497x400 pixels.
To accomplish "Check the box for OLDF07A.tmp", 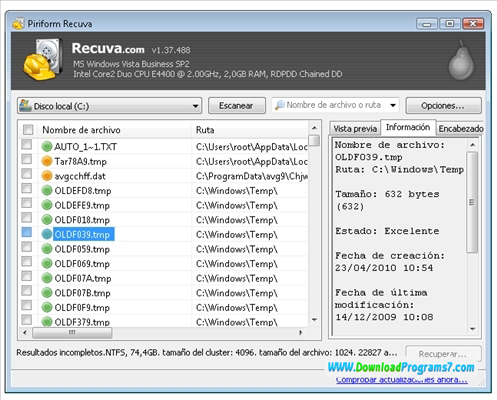I will tap(27, 276).
